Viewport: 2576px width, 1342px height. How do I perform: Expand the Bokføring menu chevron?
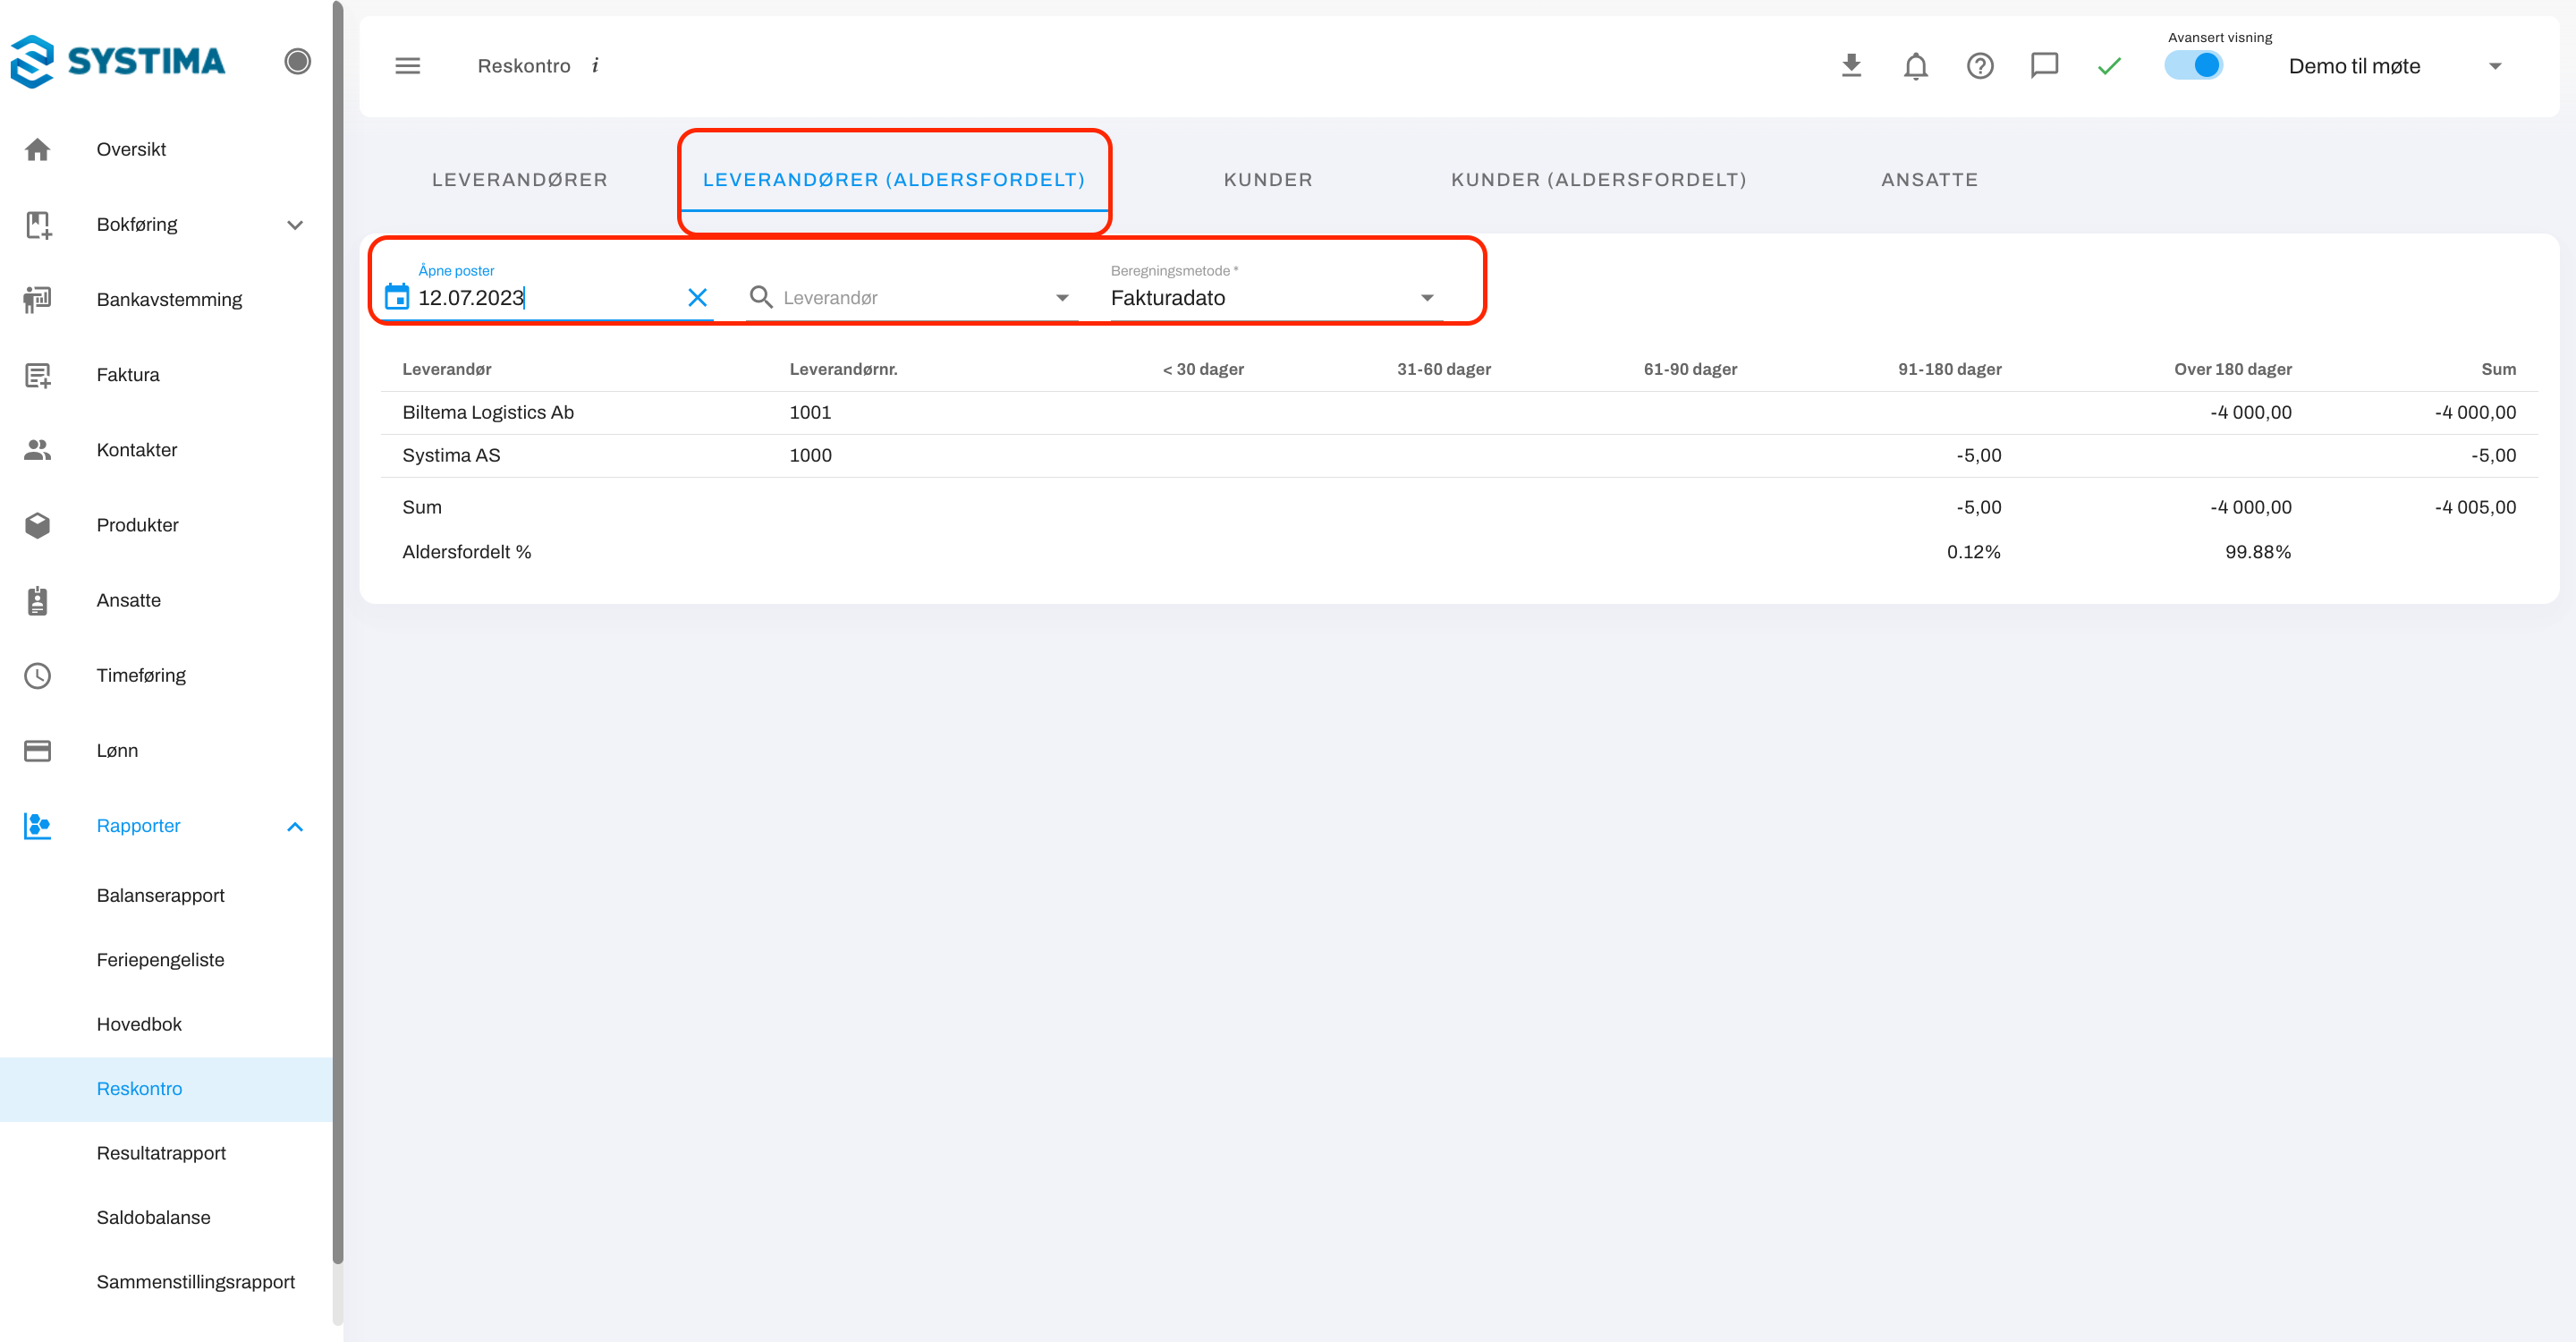click(295, 225)
